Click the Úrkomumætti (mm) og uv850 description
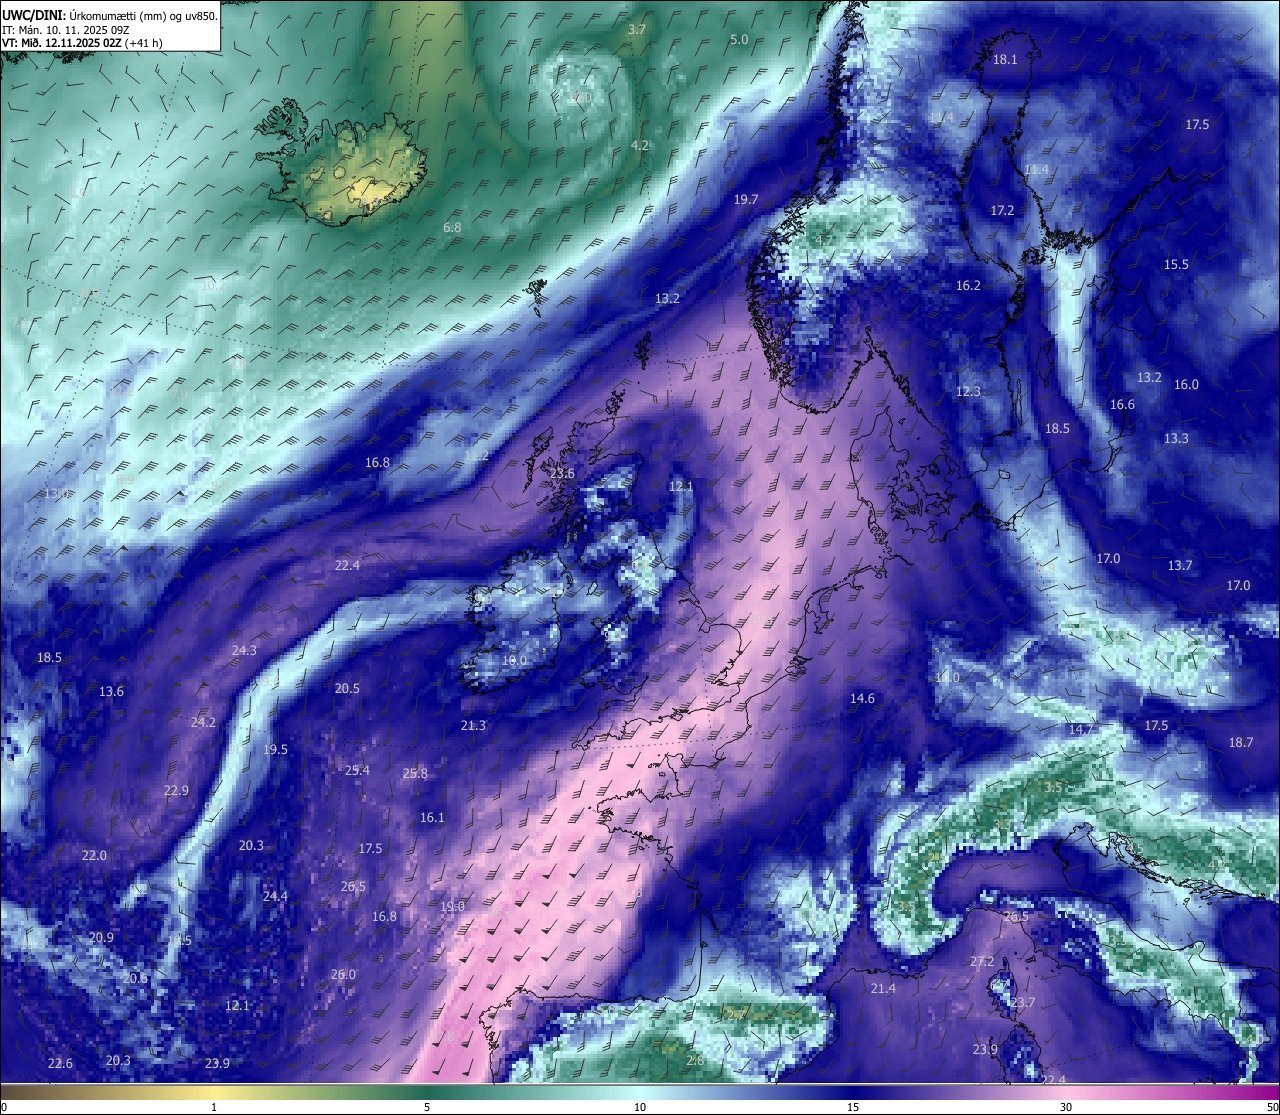The width and height of the screenshot is (1280, 1115). click(x=143, y=16)
